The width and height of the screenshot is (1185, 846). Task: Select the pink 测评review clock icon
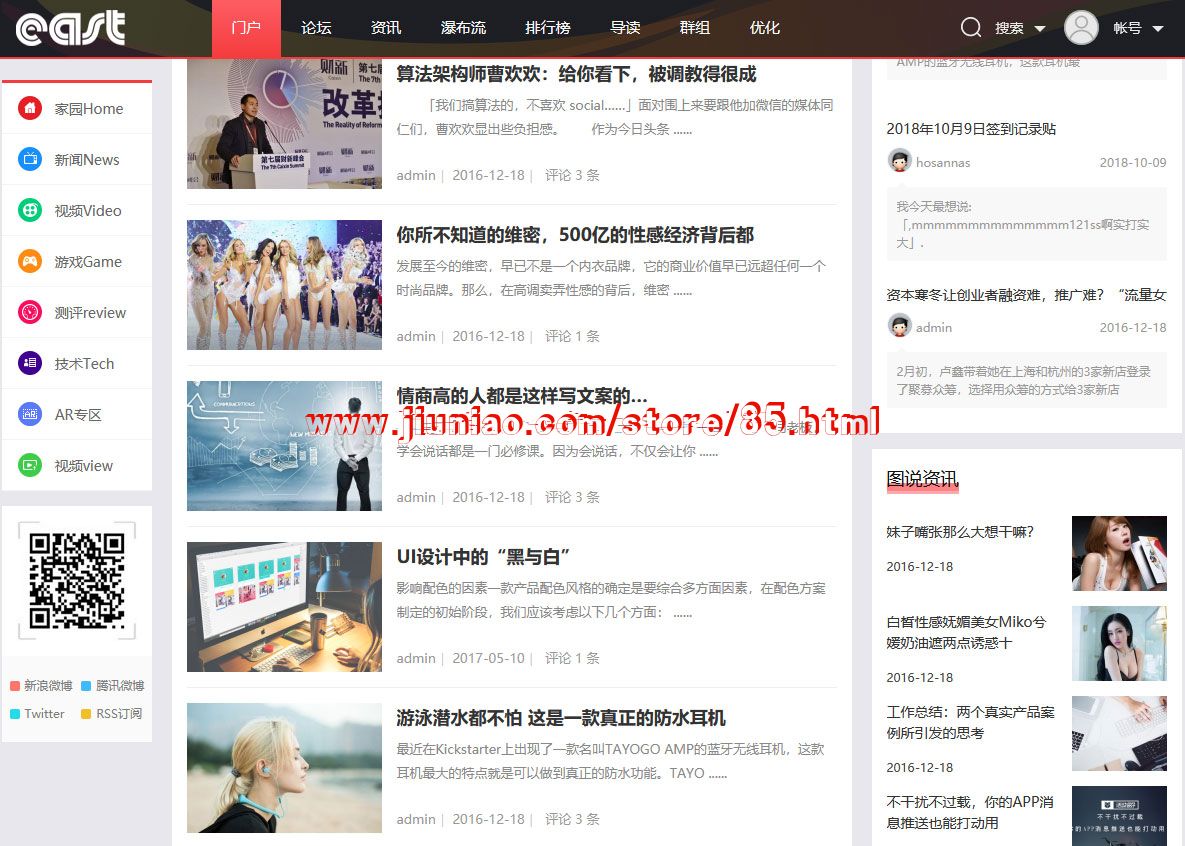click(30, 312)
